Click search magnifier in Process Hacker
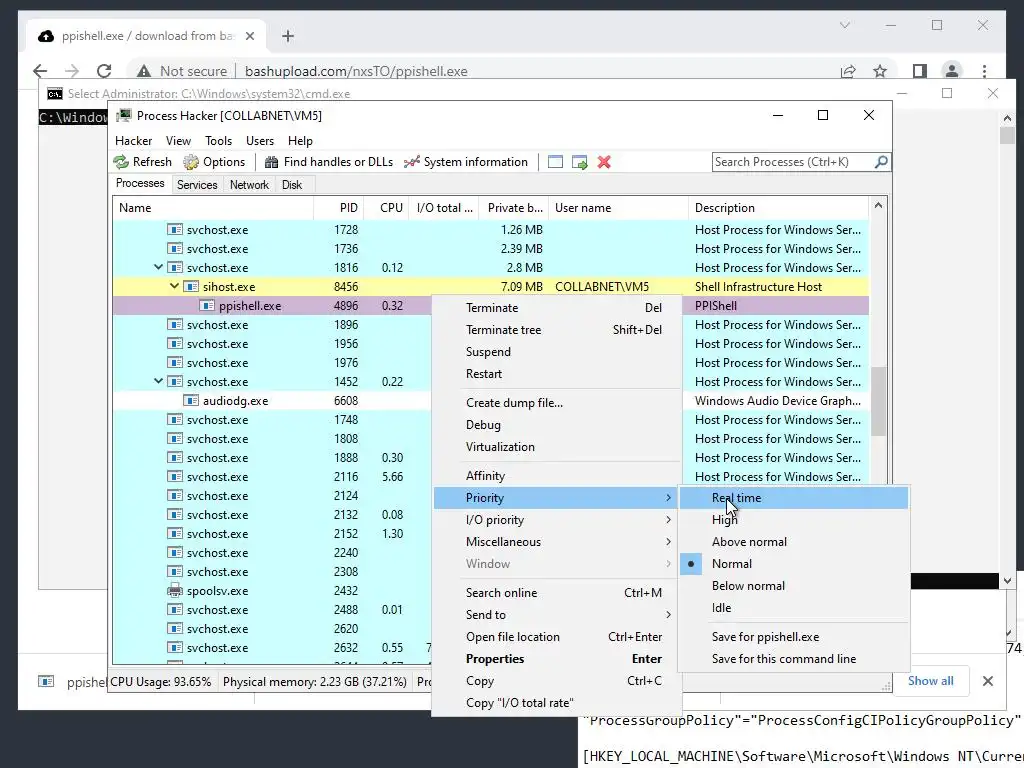1024x768 pixels. (881, 161)
